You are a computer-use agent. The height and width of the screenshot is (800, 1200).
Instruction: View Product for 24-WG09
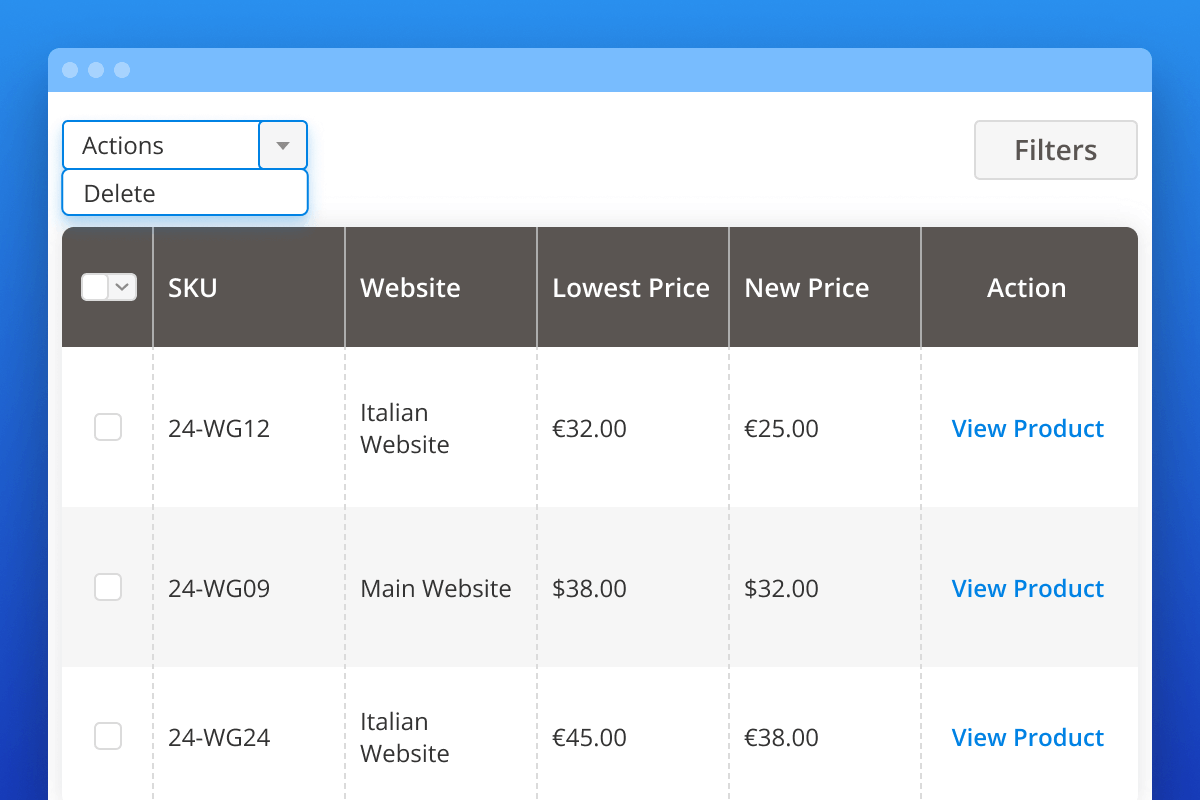tap(1027, 588)
